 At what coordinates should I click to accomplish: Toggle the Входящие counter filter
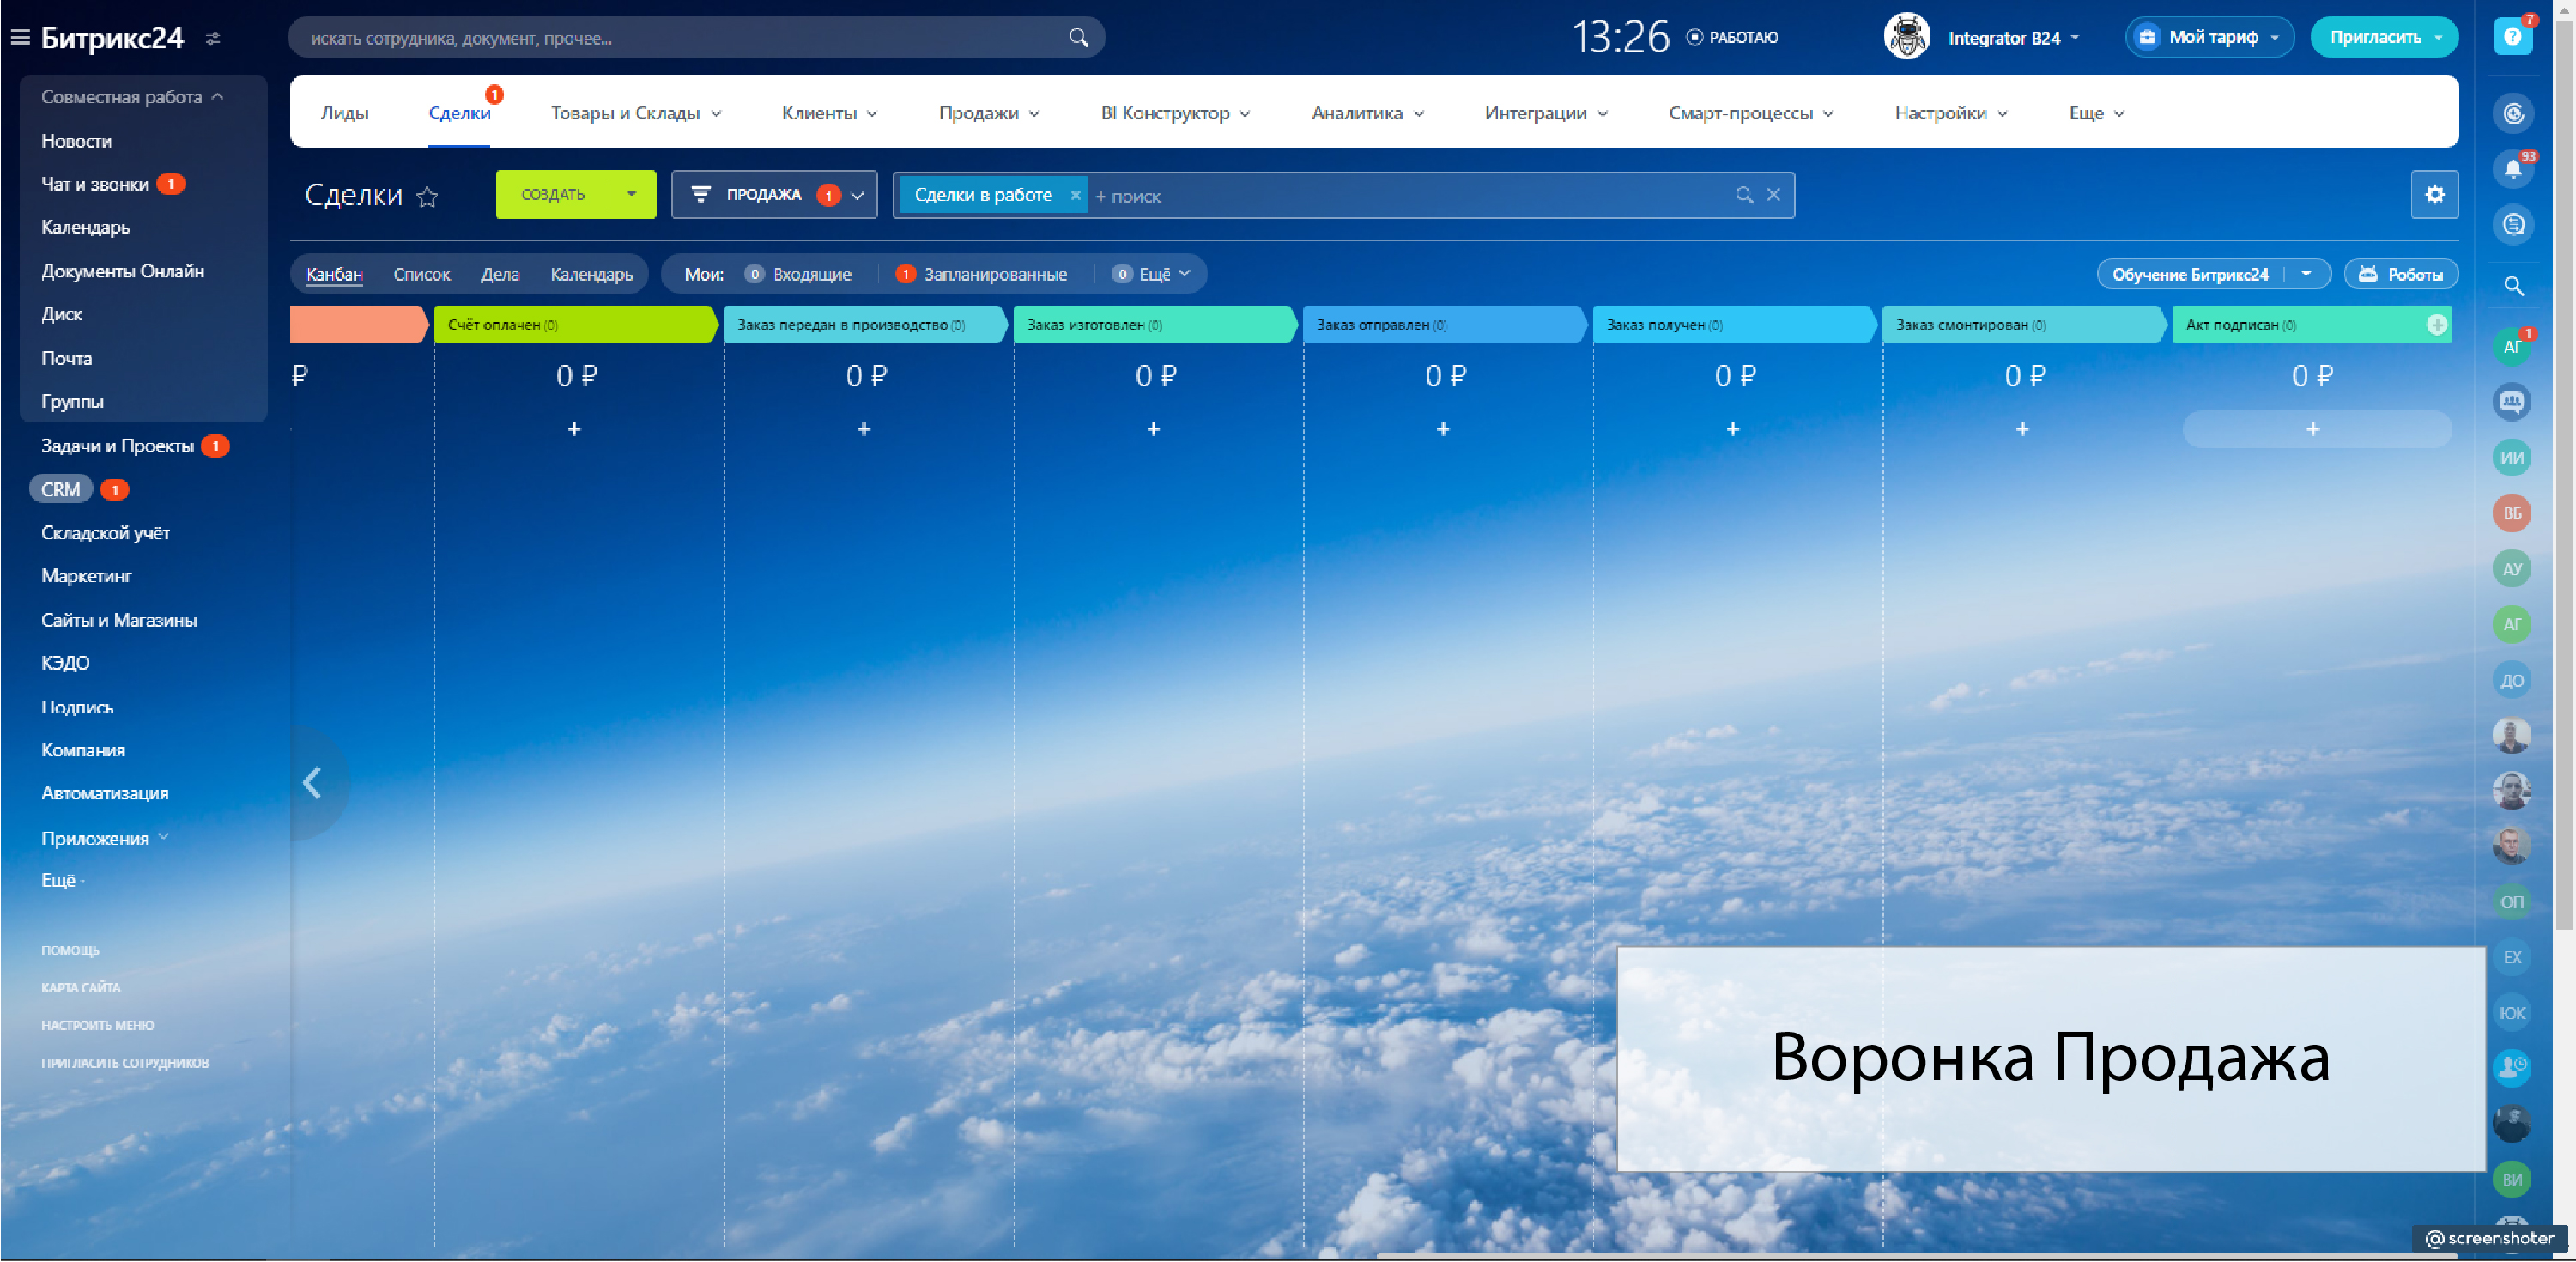click(799, 275)
